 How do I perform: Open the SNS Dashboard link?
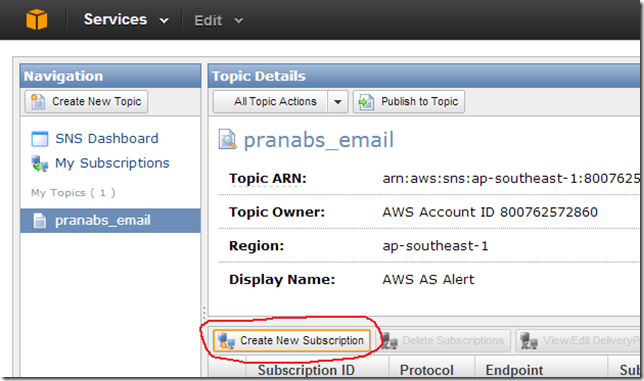coord(107,138)
